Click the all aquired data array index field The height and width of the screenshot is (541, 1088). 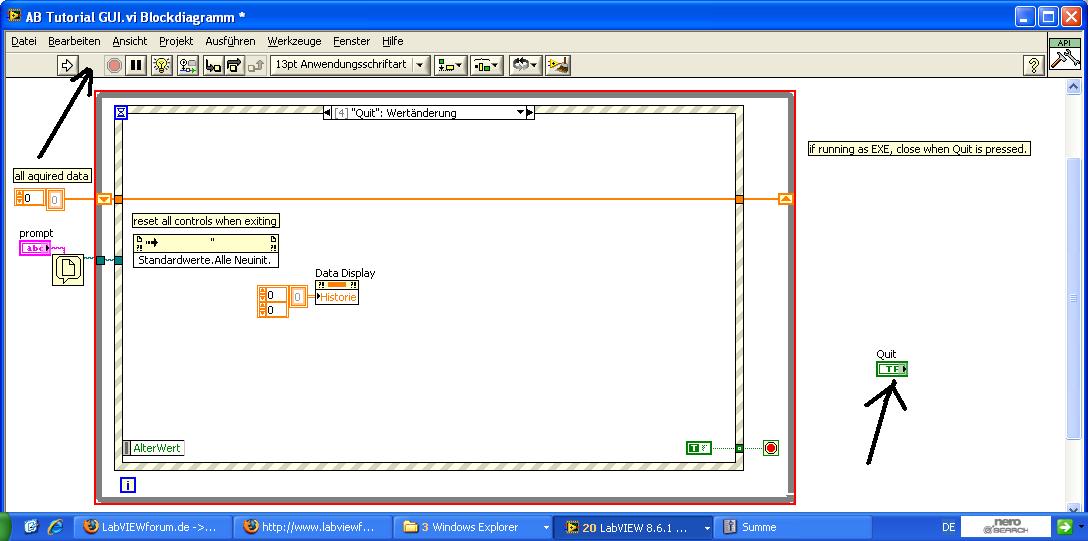coord(30,198)
